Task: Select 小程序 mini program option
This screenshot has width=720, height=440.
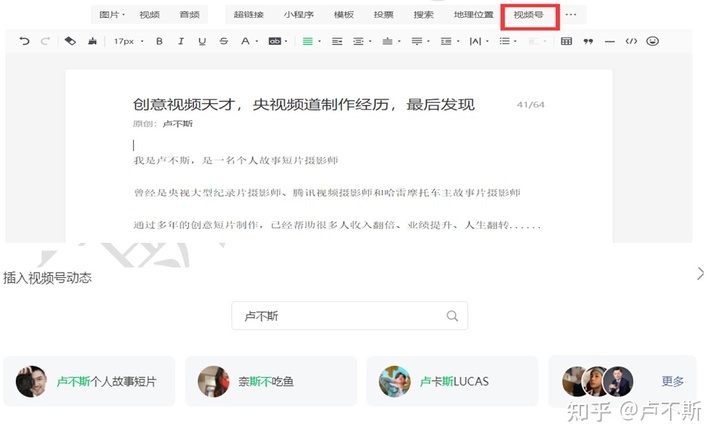Action: (x=298, y=15)
